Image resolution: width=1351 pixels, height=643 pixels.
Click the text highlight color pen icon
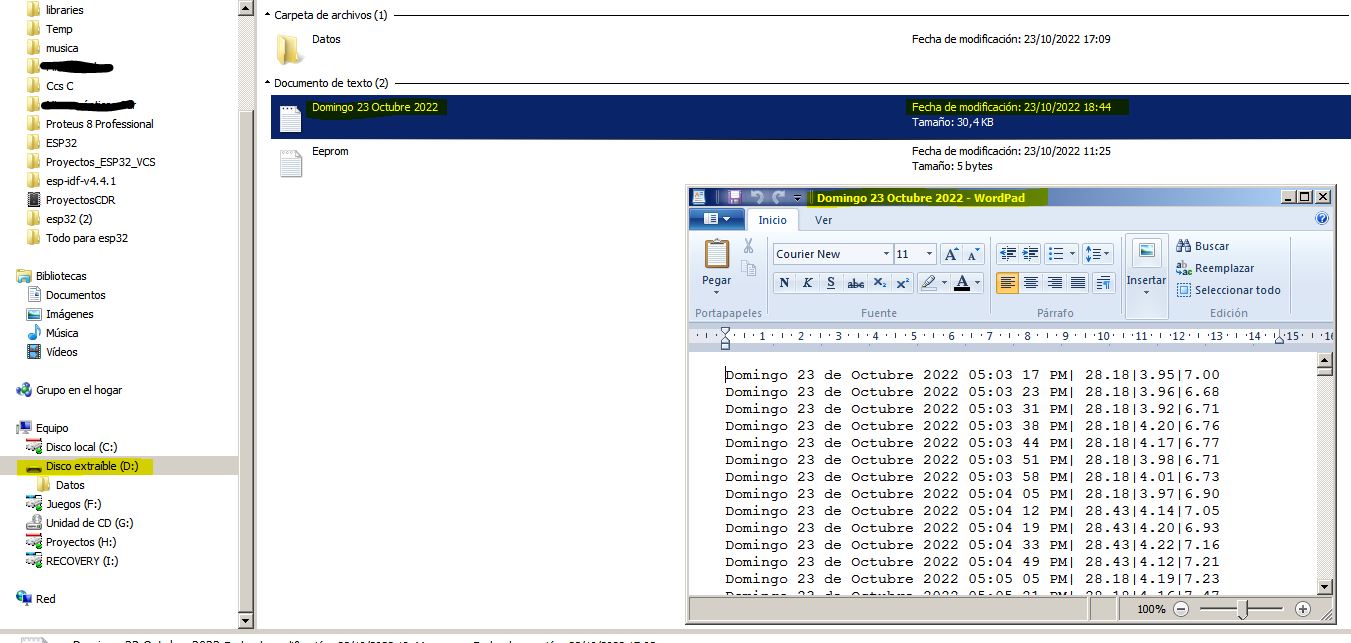[x=927, y=283]
